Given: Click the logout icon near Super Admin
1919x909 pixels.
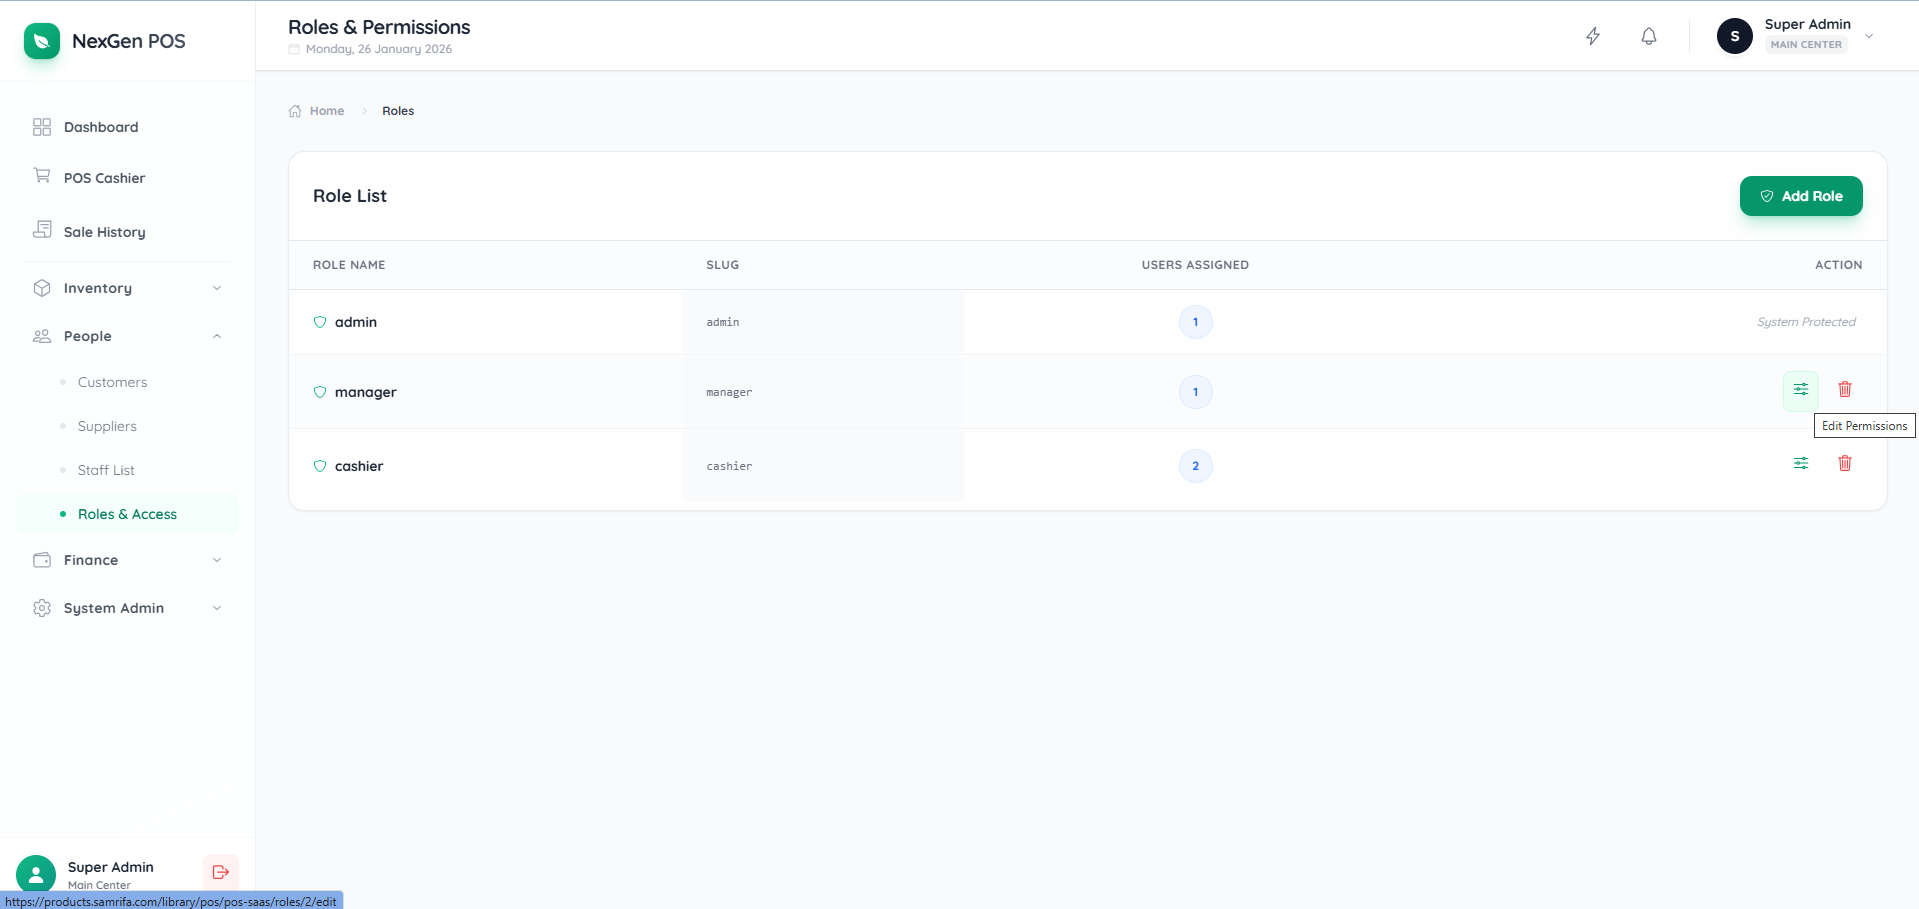Looking at the screenshot, I should (220, 871).
